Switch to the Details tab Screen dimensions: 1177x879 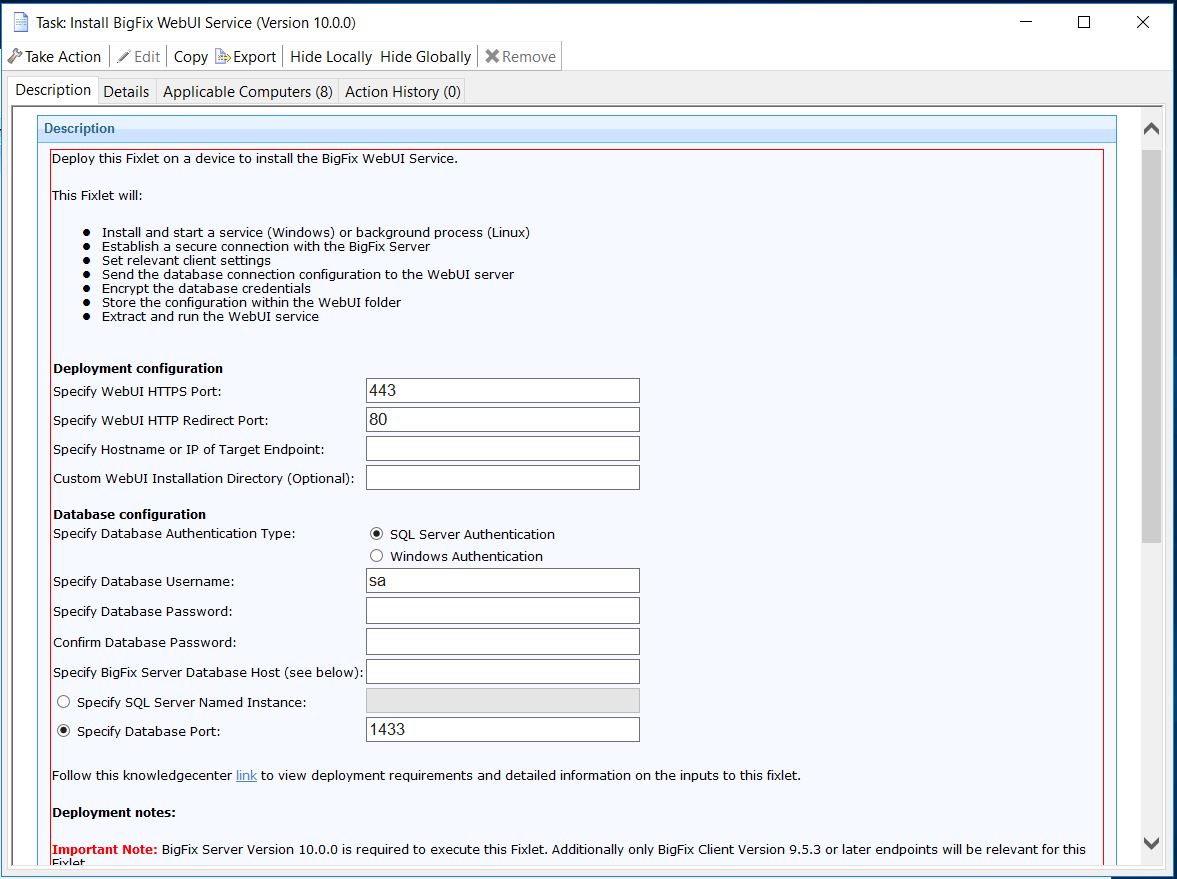pyautogui.click(x=126, y=91)
